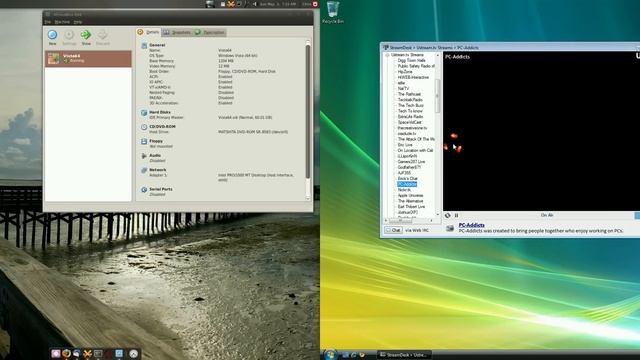Click the Hard Disks section icon
640x360 pixels.
pyautogui.click(x=144, y=113)
